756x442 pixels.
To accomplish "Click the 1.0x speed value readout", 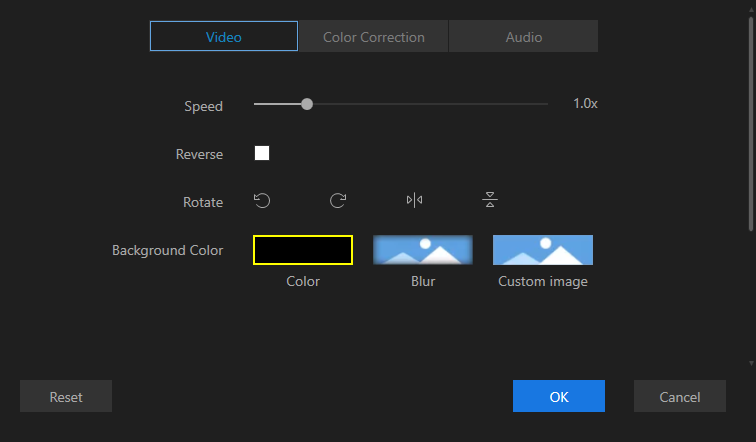I will (x=585, y=104).
